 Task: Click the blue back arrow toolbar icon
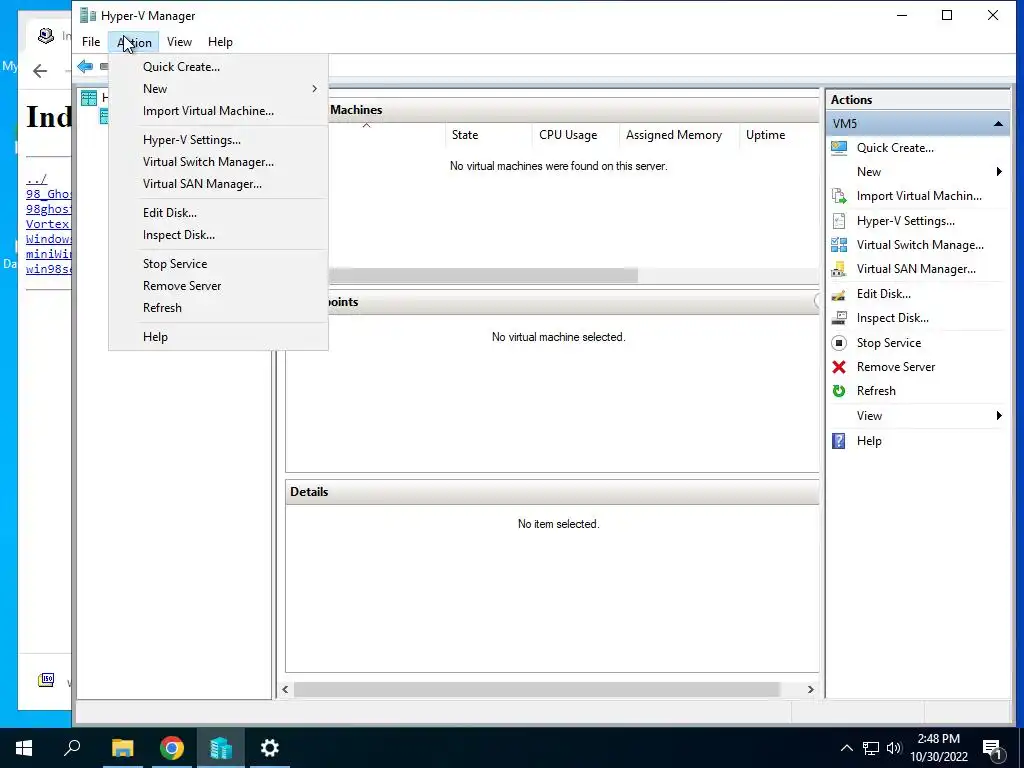click(x=85, y=66)
